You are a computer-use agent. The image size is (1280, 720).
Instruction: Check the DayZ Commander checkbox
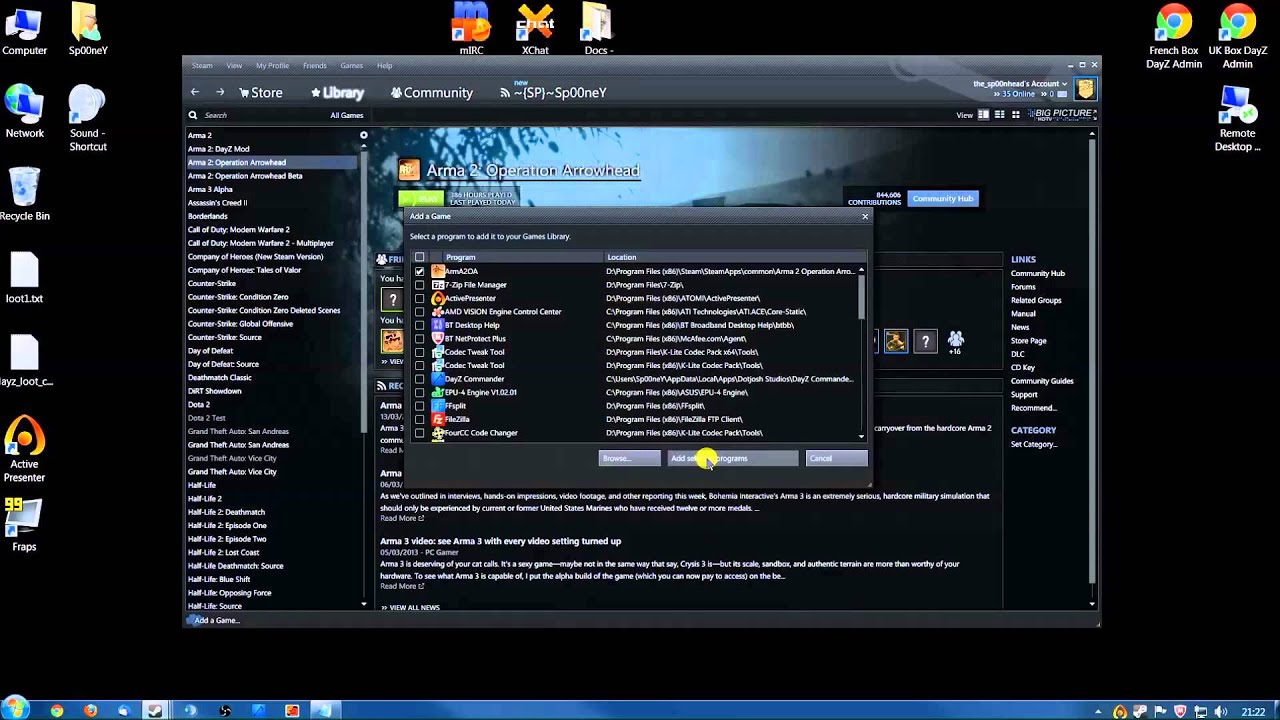click(420, 379)
